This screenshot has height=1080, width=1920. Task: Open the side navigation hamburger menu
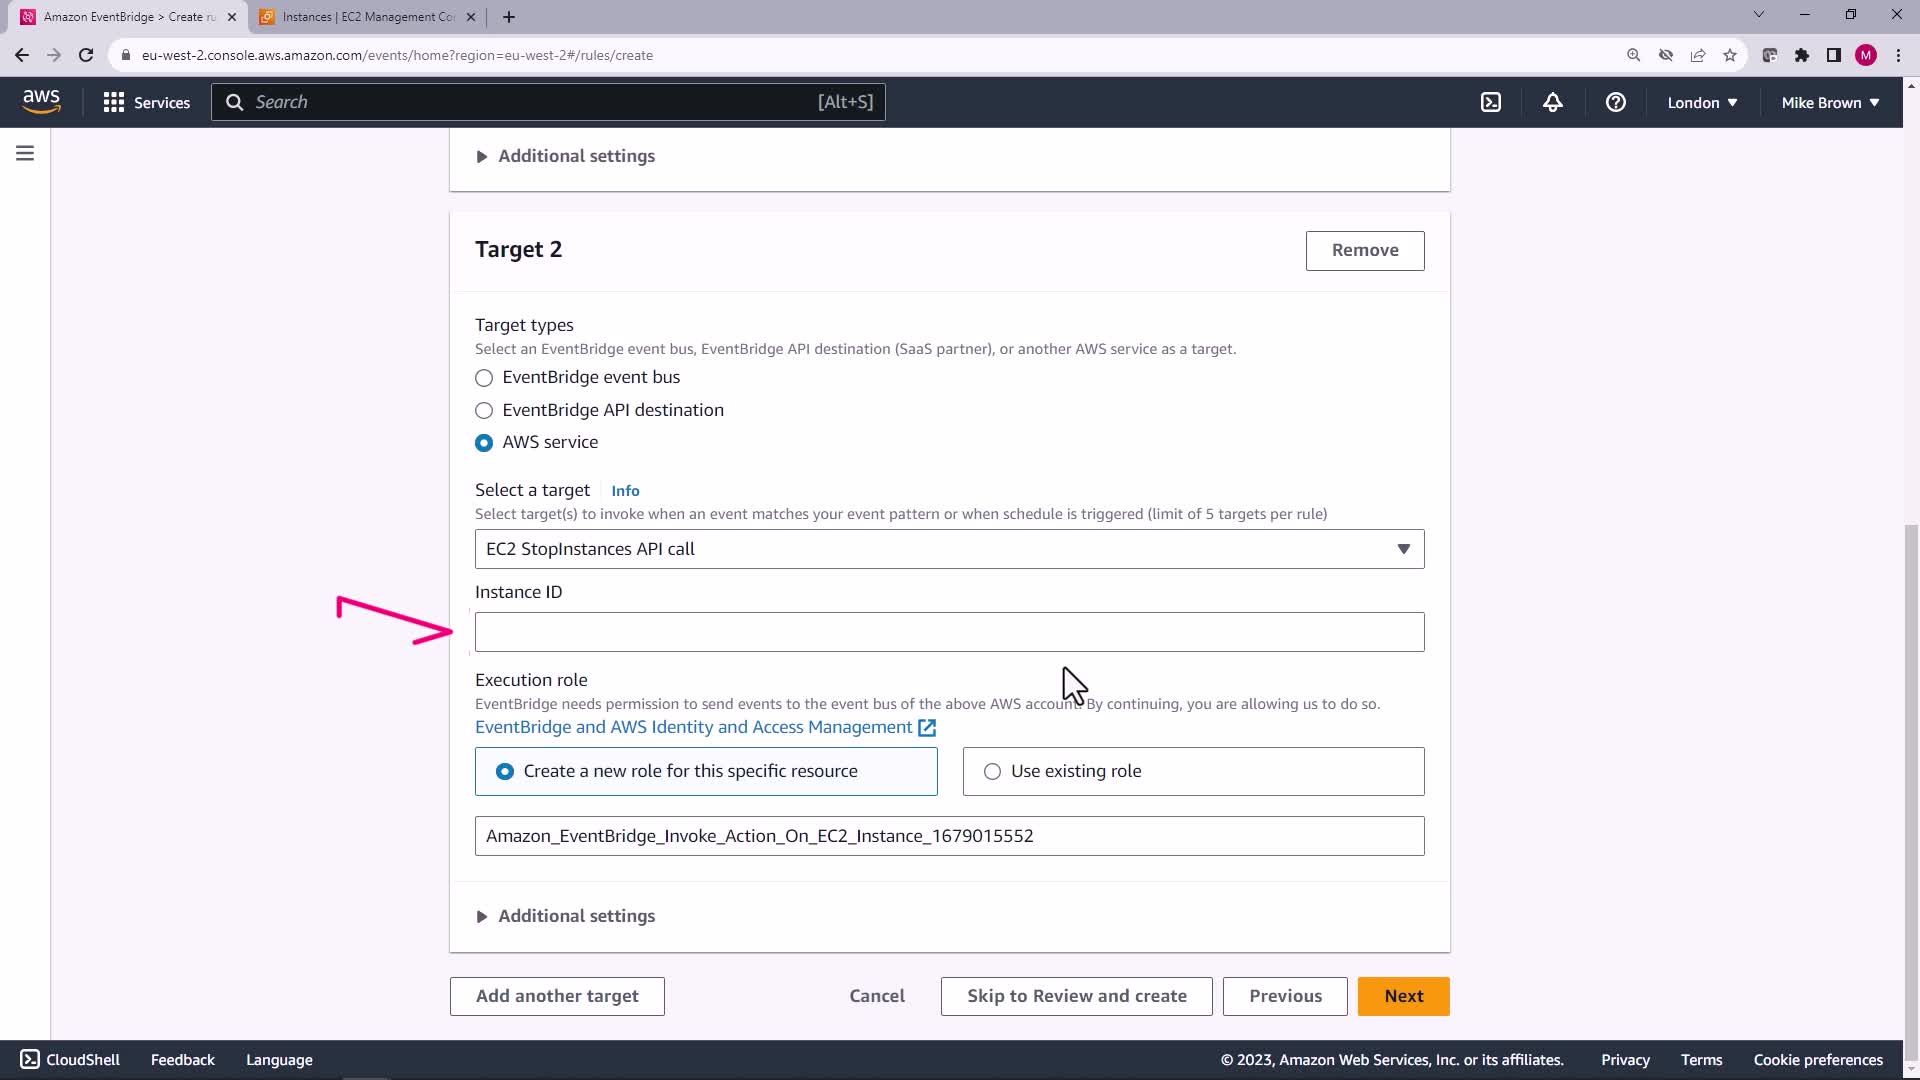click(25, 153)
